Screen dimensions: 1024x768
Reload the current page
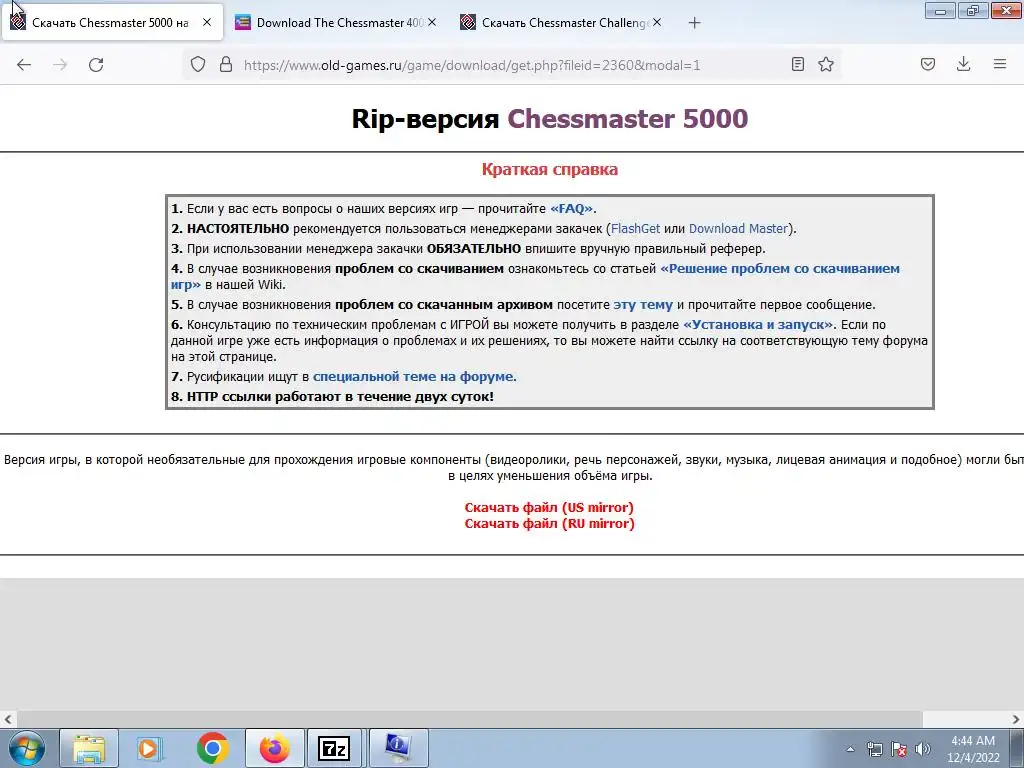pos(96,65)
